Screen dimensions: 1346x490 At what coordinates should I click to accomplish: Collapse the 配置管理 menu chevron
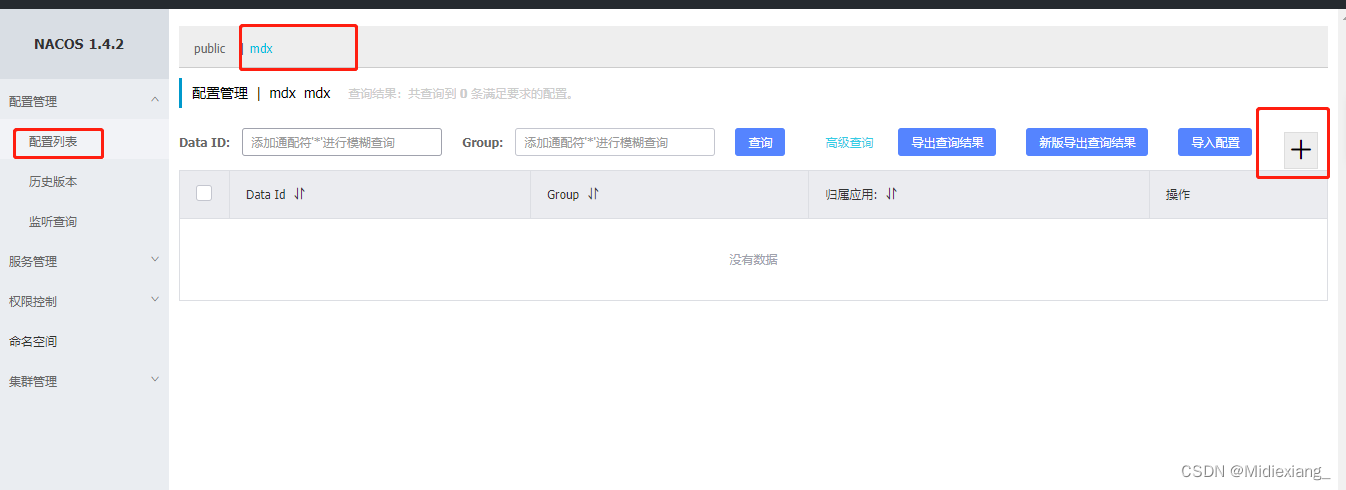coord(154,99)
